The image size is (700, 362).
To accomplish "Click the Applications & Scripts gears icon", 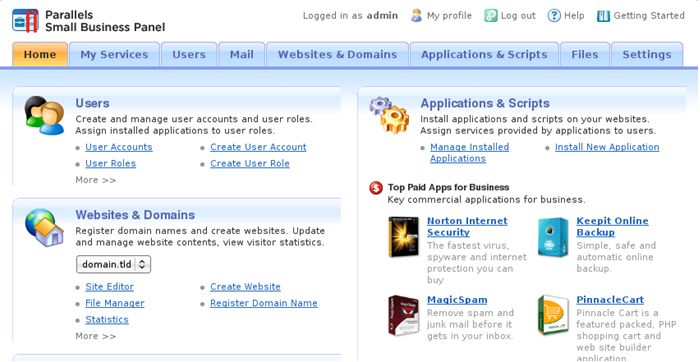I will [x=389, y=115].
